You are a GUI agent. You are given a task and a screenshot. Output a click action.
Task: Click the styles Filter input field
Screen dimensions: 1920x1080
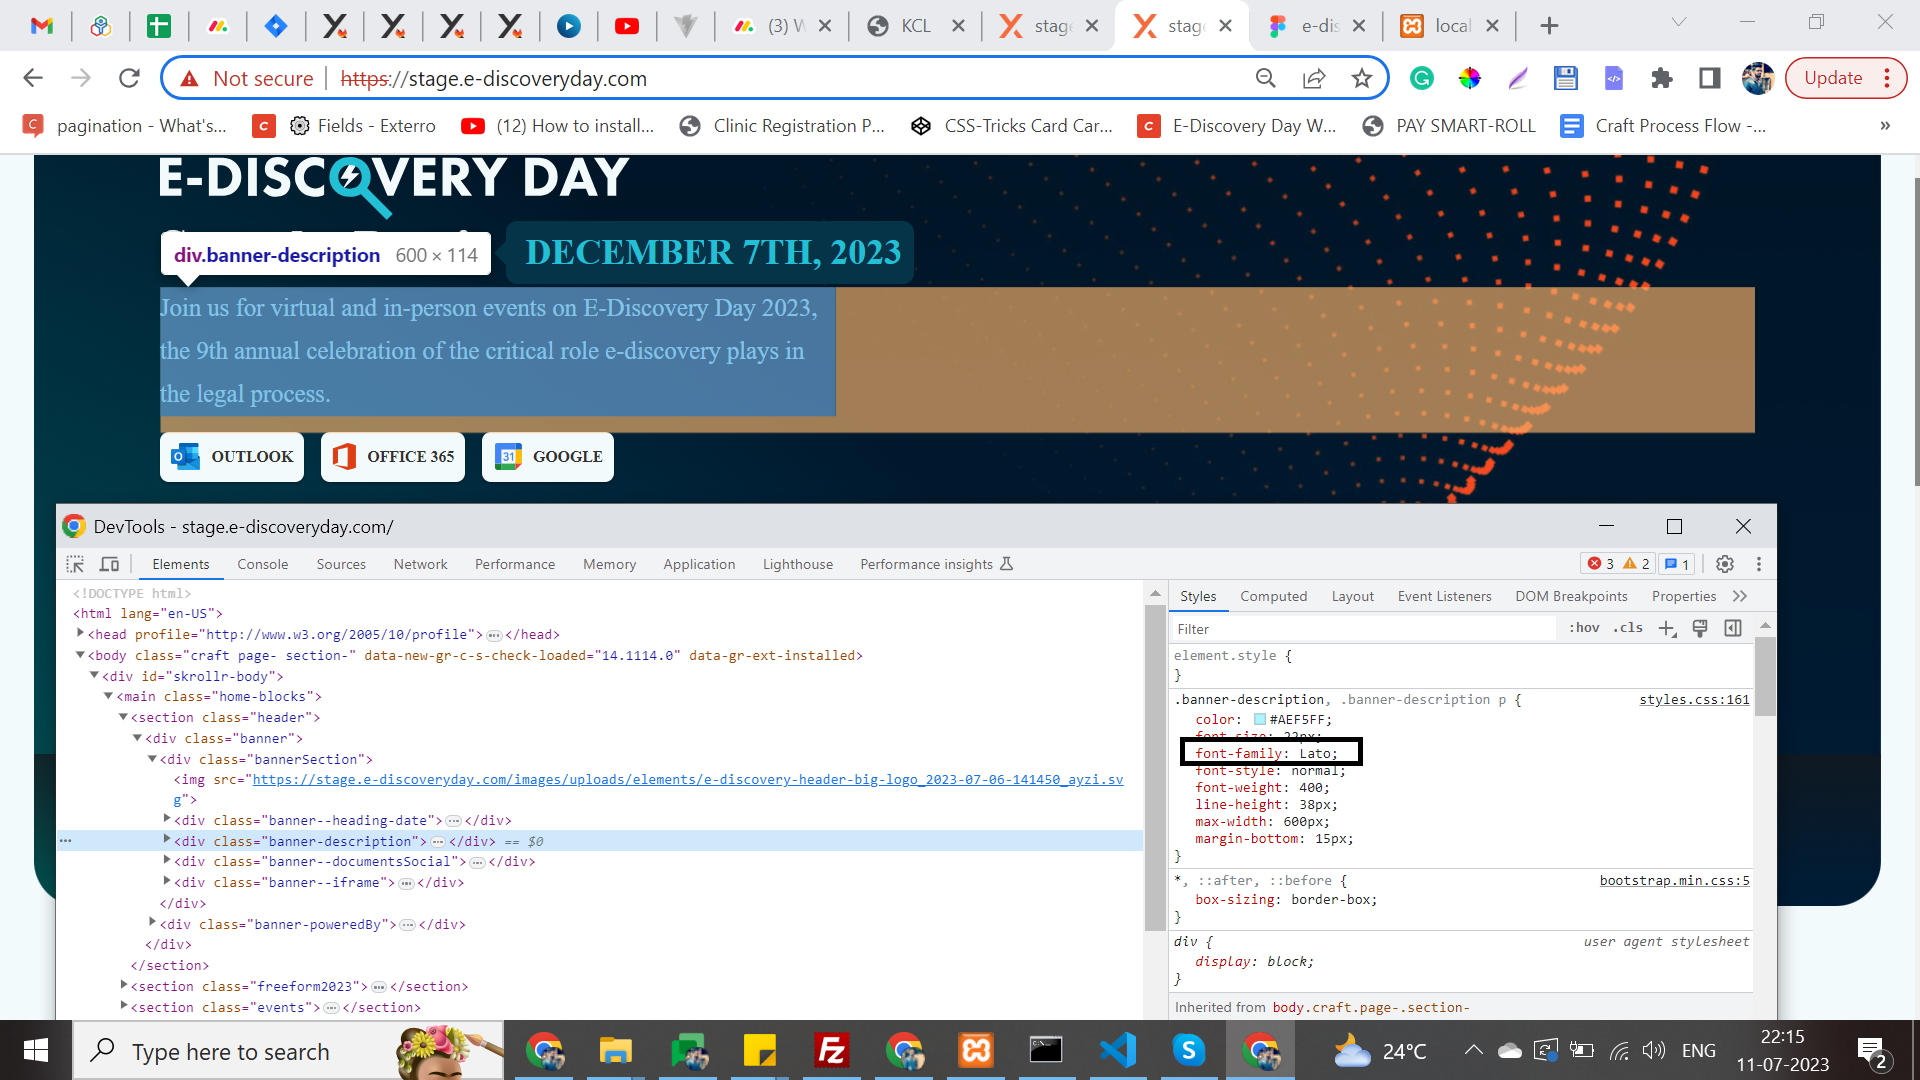[x=1363, y=628]
